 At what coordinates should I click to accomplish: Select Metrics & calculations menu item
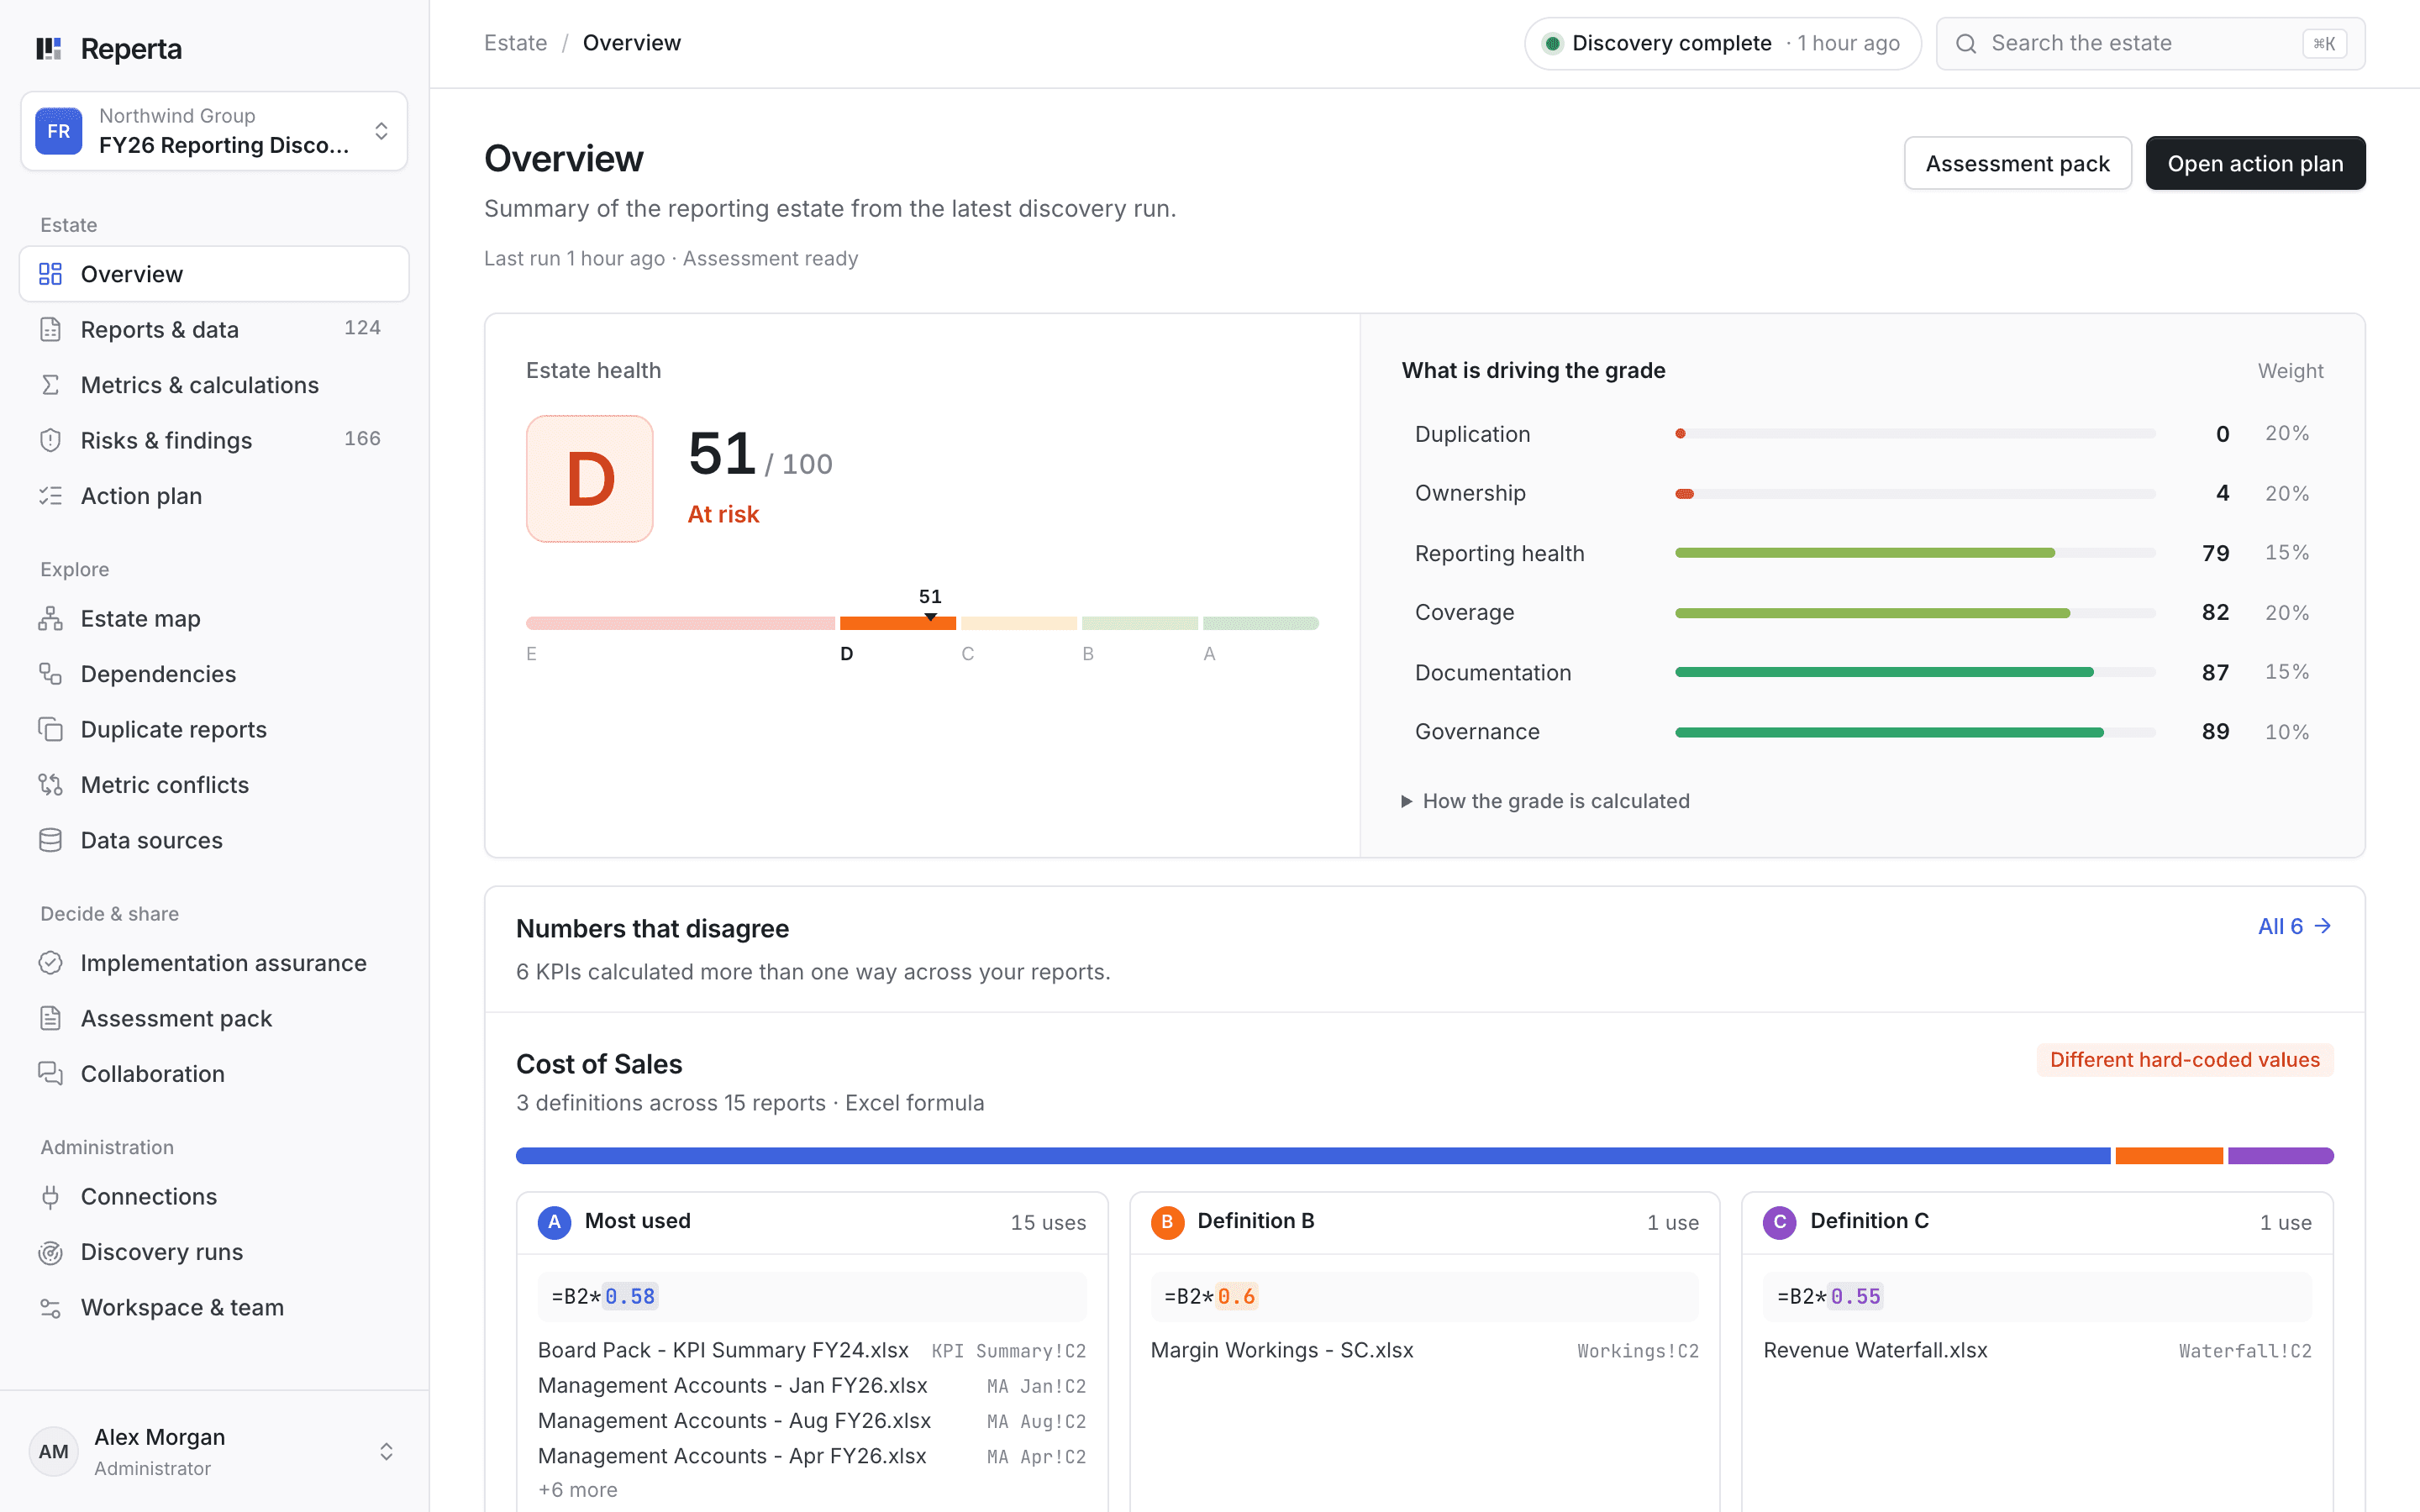pyautogui.click(x=214, y=385)
